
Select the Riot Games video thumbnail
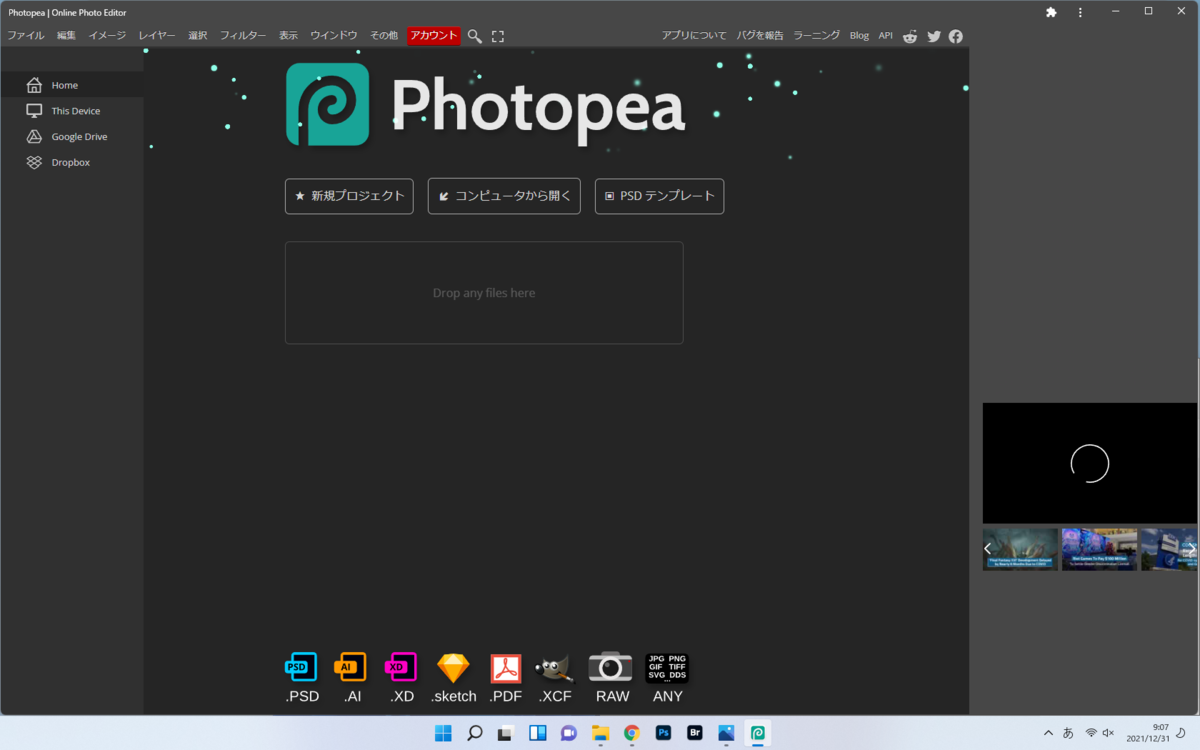1099,549
